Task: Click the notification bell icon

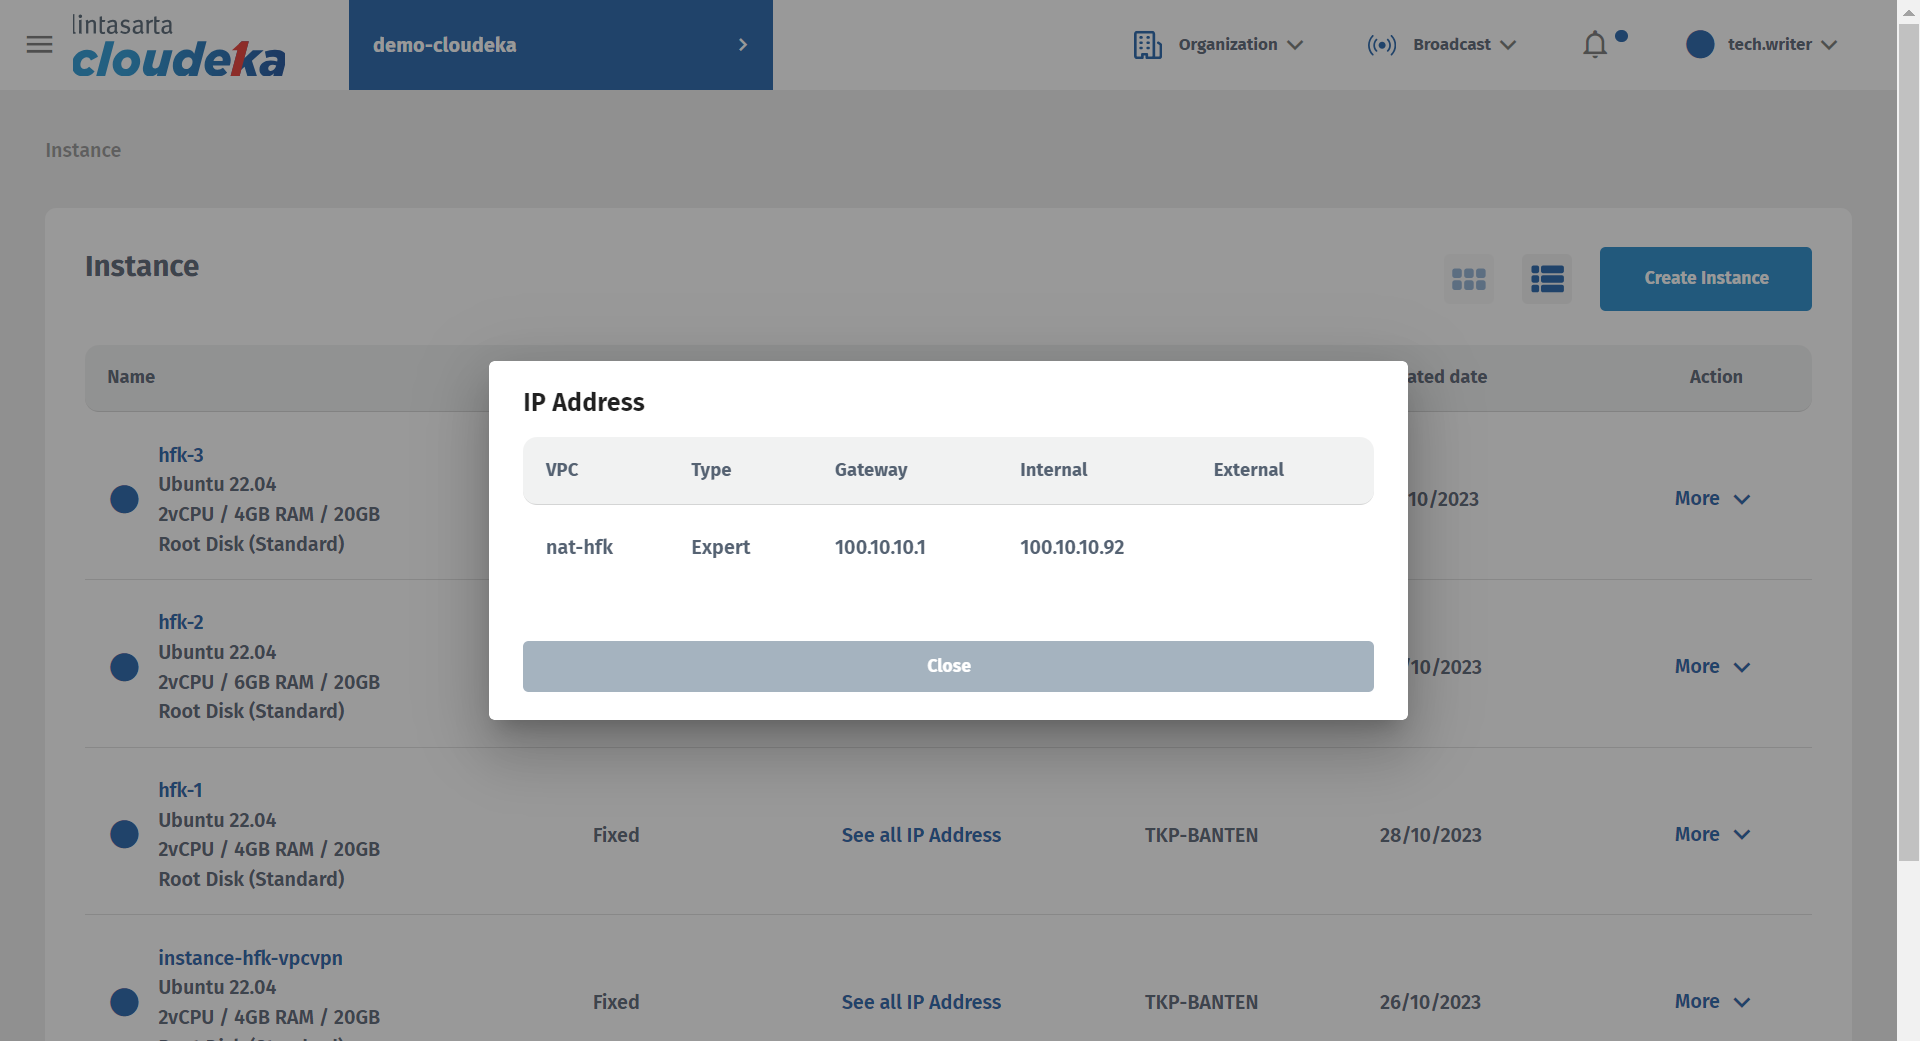Action: tap(1595, 45)
